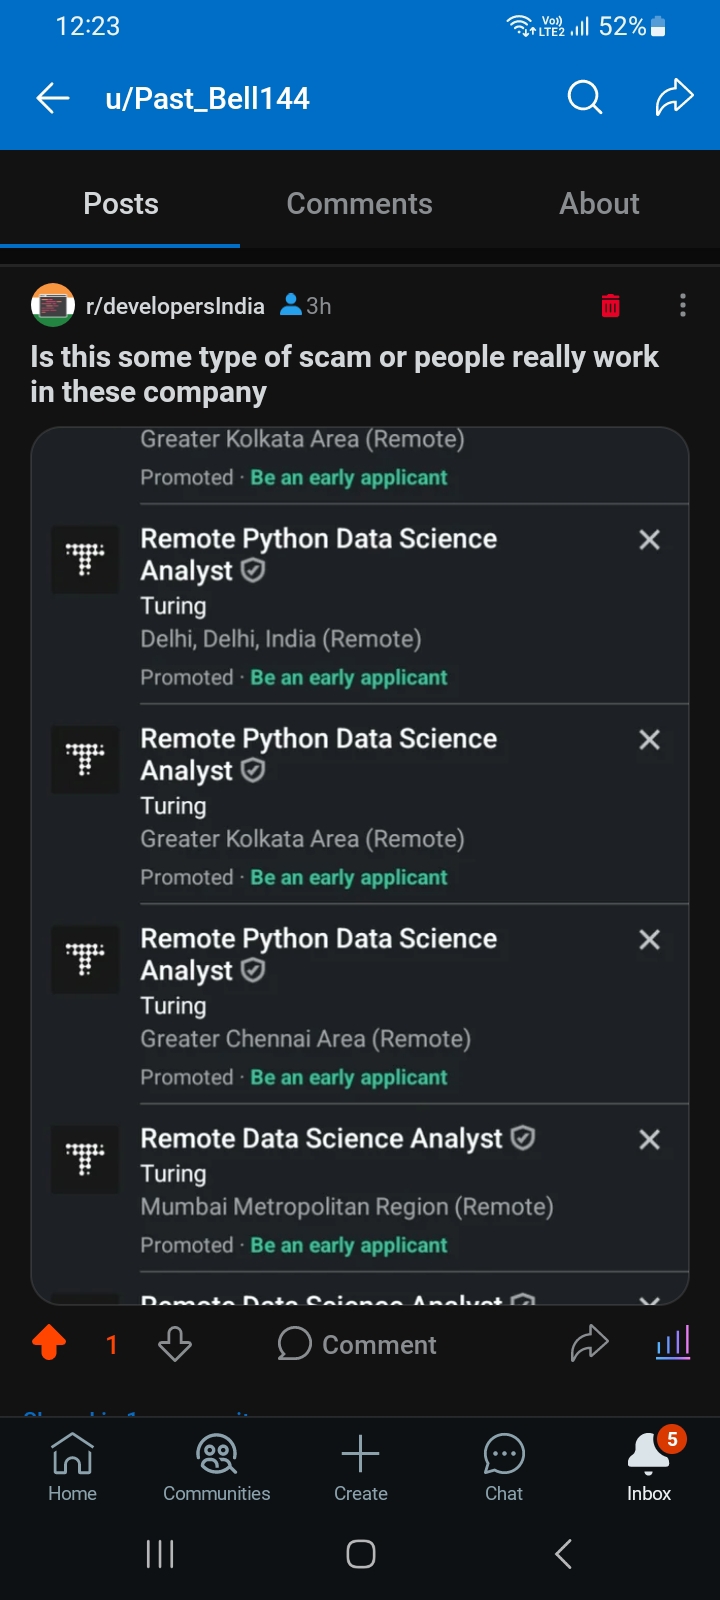
Task: Create a new post with plus icon
Action: click(361, 1466)
